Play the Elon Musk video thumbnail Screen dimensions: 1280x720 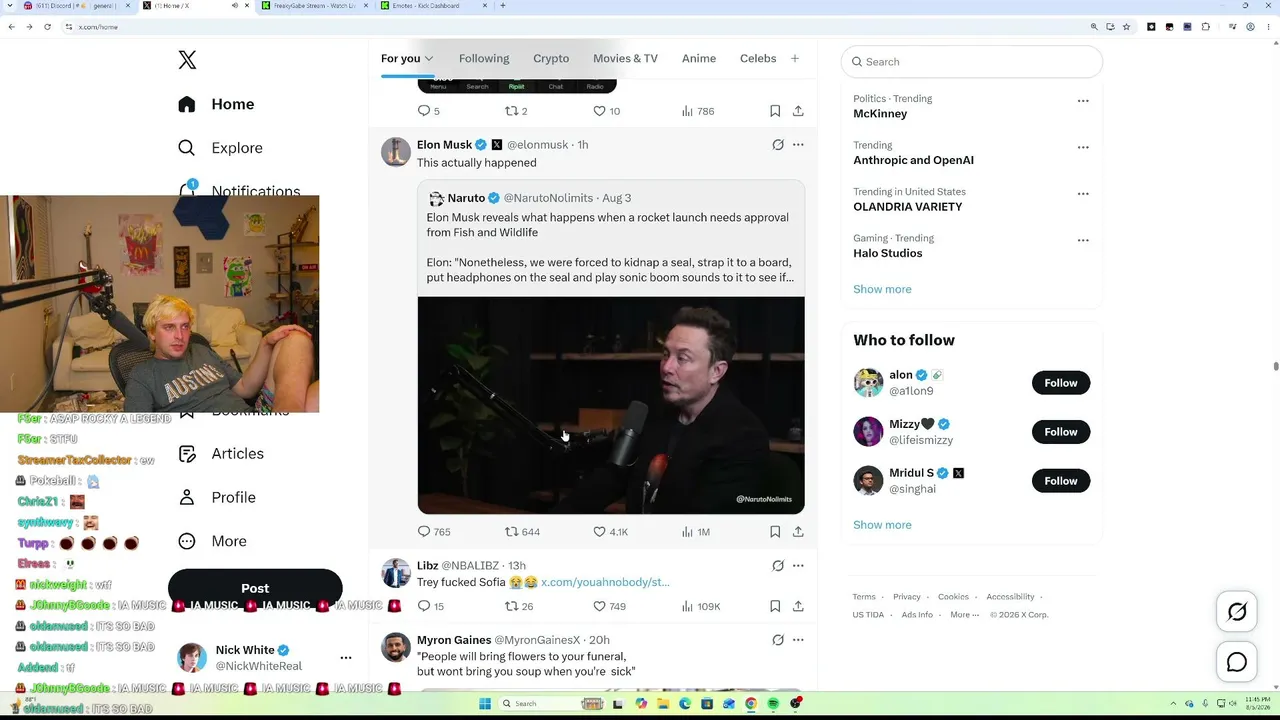[611, 405]
